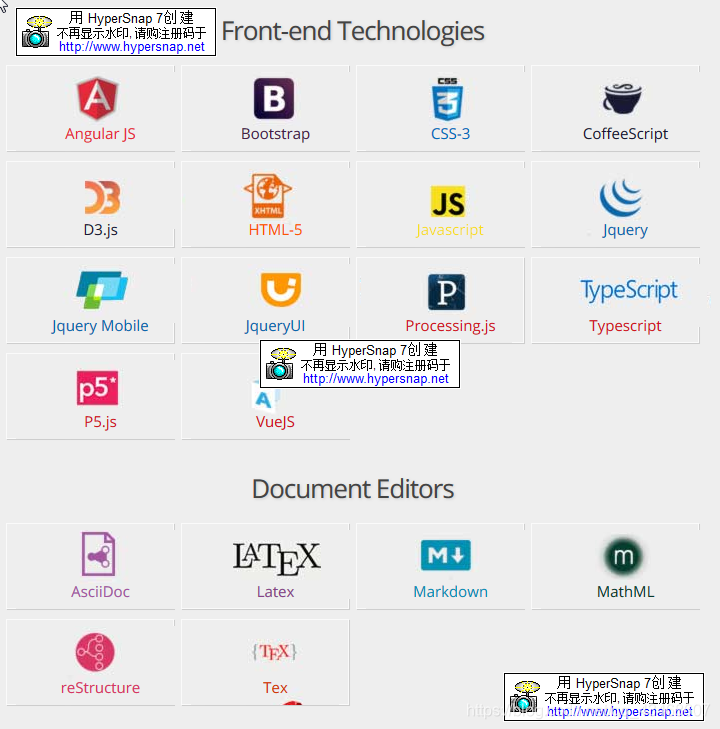This screenshot has width=720, height=729.
Task: Select the red Typescript label
Action: pos(625,326)
